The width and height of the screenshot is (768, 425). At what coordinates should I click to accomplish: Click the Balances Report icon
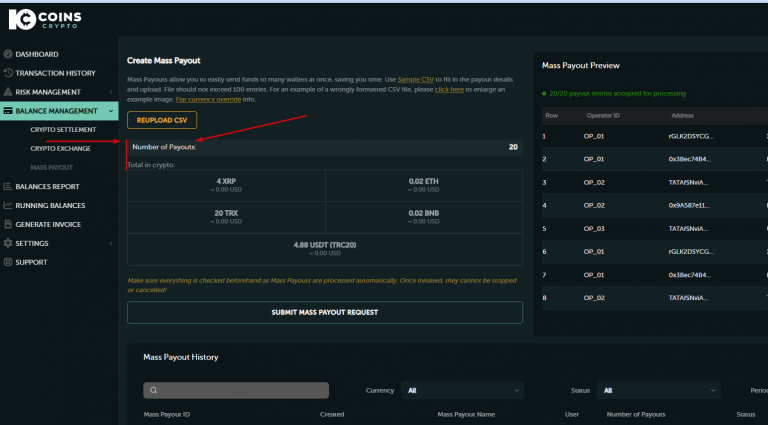click(8, 186)
